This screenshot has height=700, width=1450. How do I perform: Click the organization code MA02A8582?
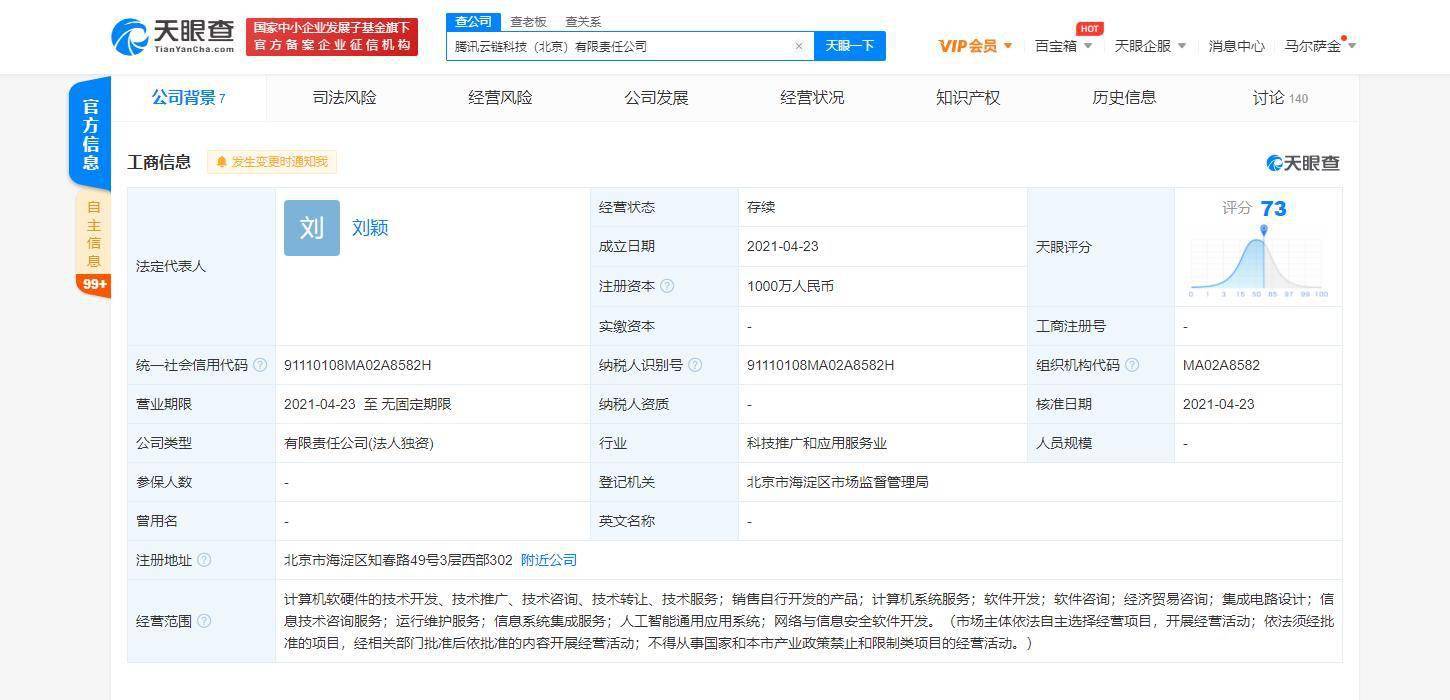click(x=1221, y=365)
